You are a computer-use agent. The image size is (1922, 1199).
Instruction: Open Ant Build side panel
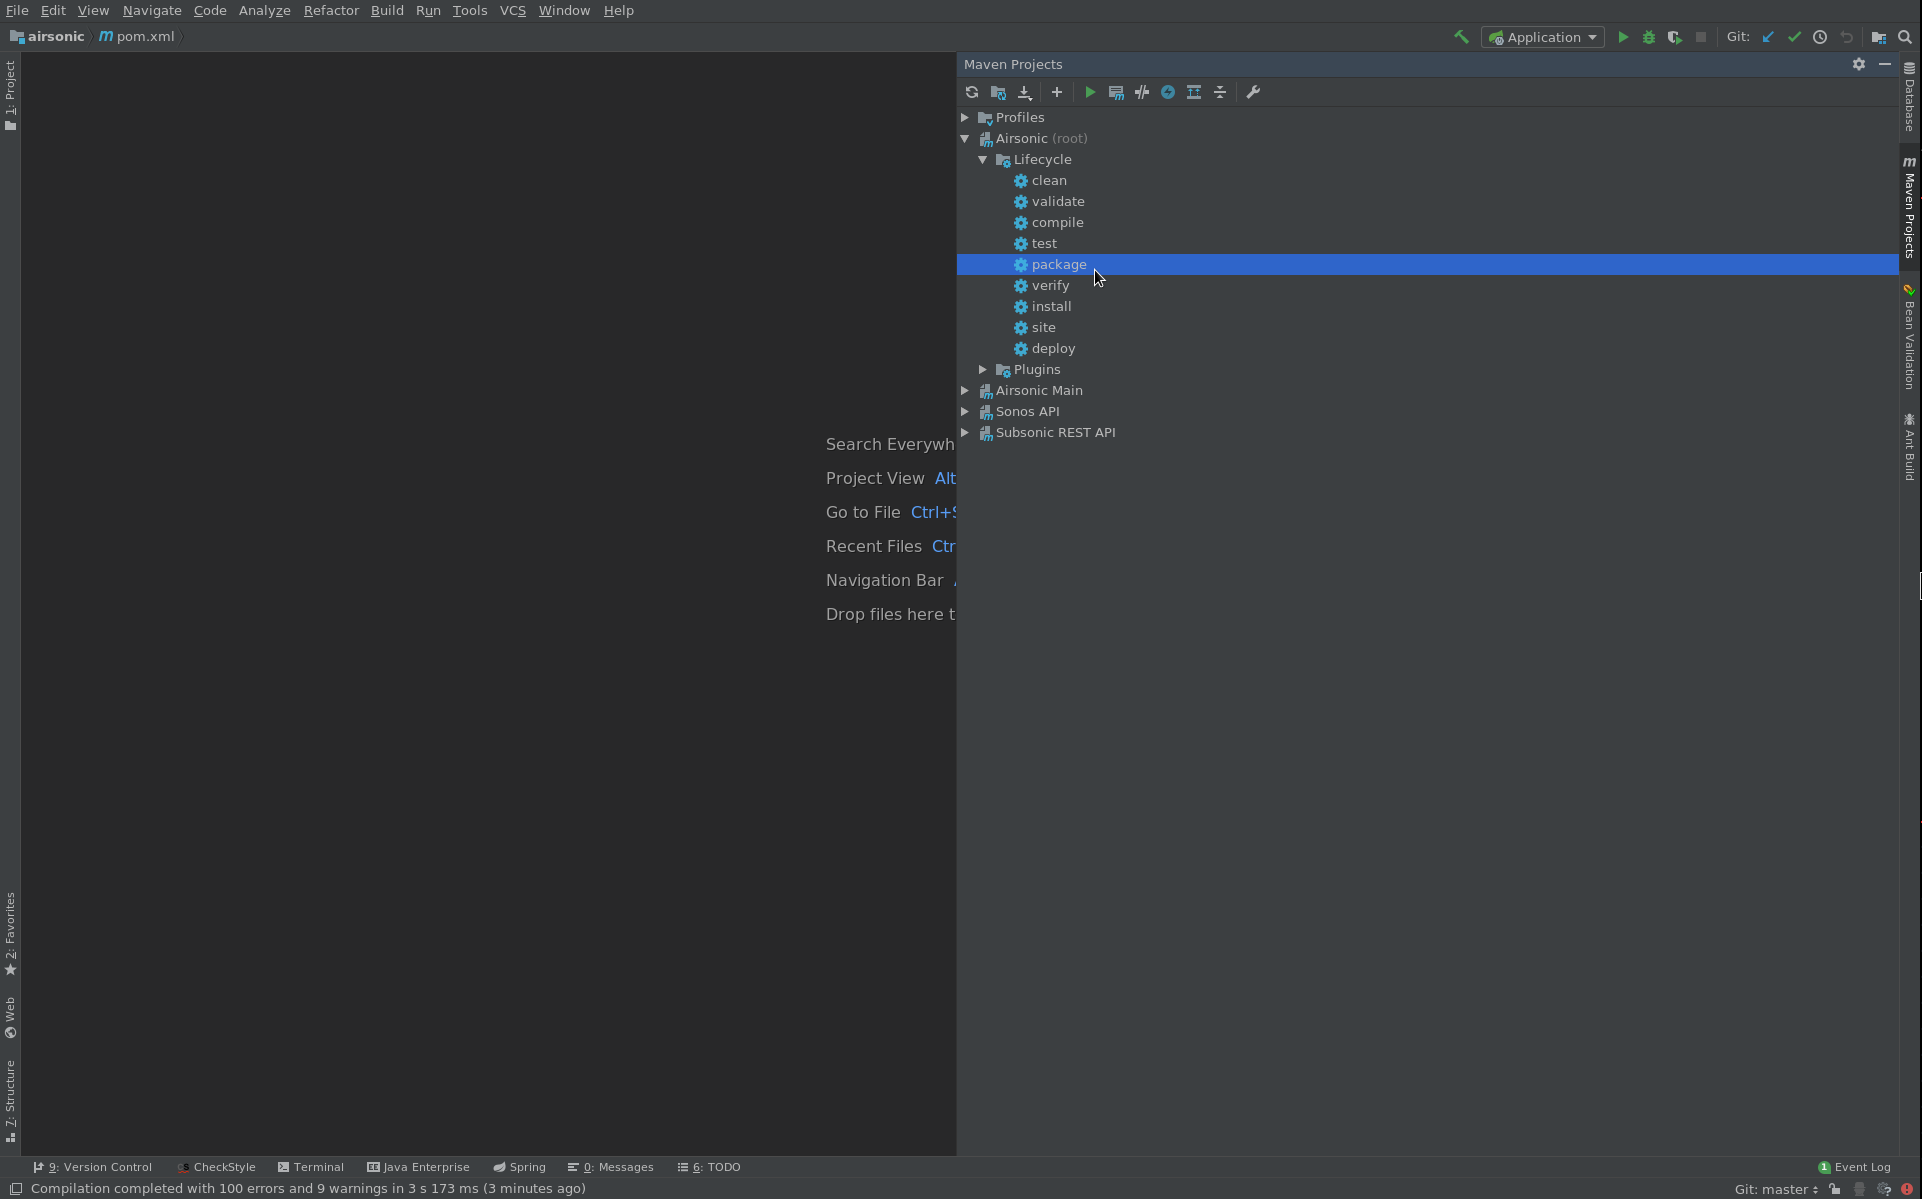[1909, 447]
